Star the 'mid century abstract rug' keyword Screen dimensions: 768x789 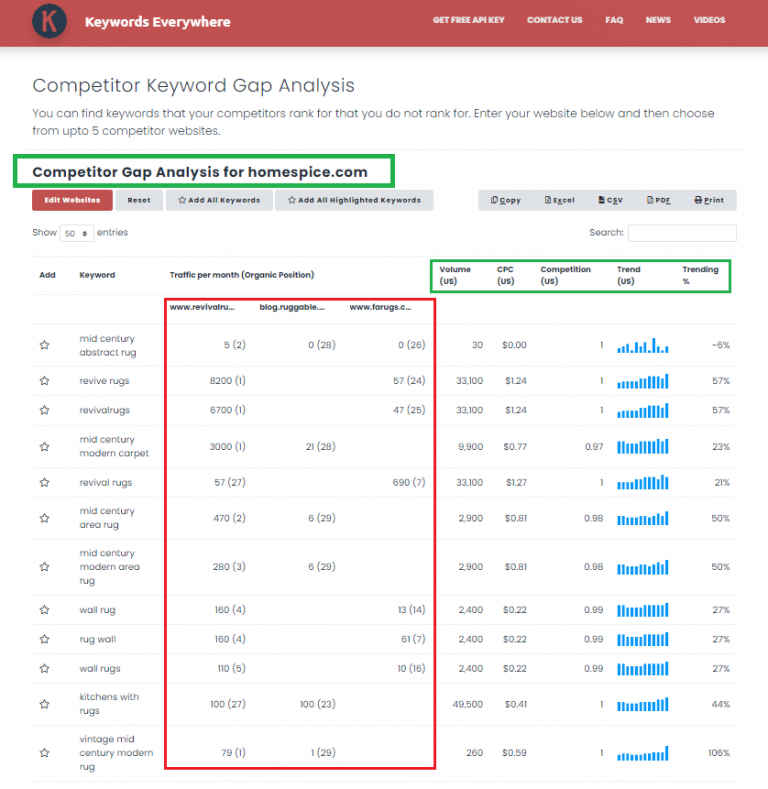(x=45, y=345)
